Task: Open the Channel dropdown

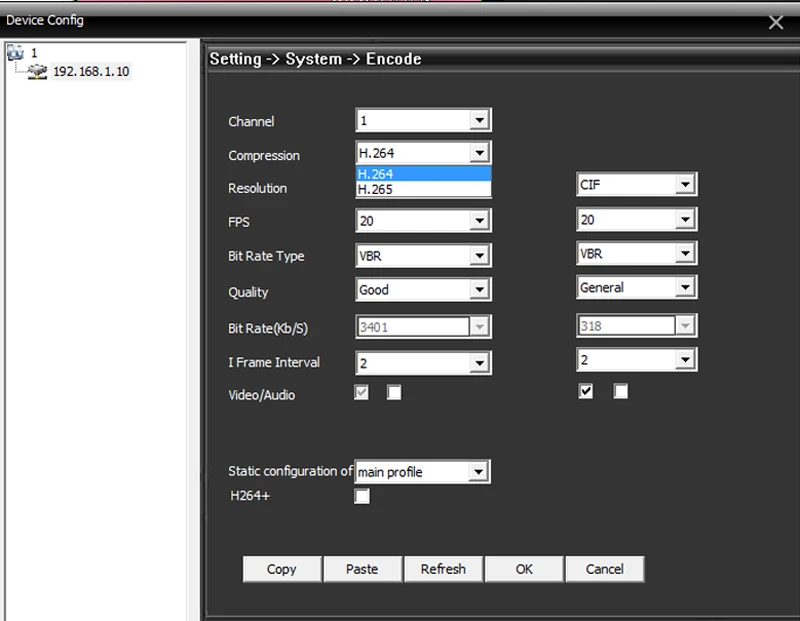Action: coord(423,120)
